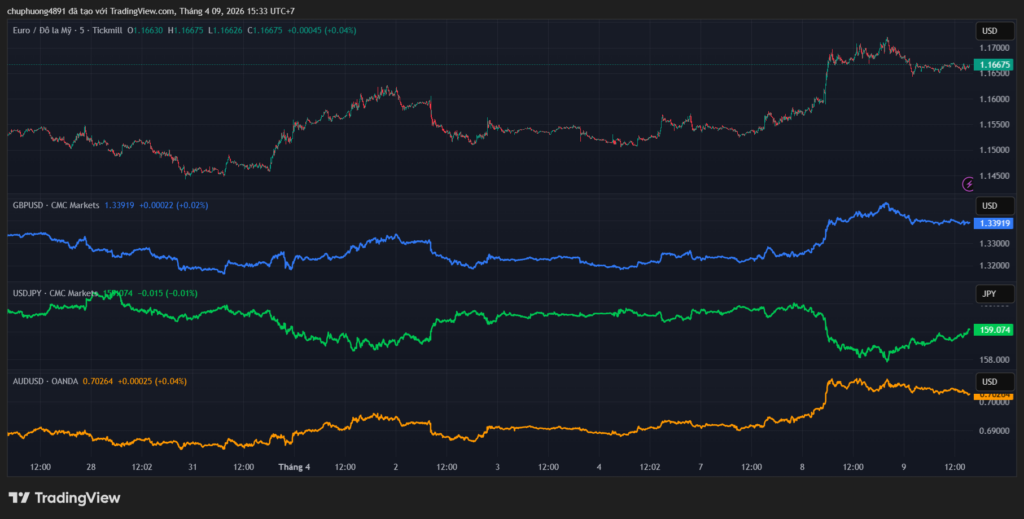Select the GBPUSD CMC Markets legend label
The height and width of the screenshot is (519, 1024).
(x=56, y=205)
